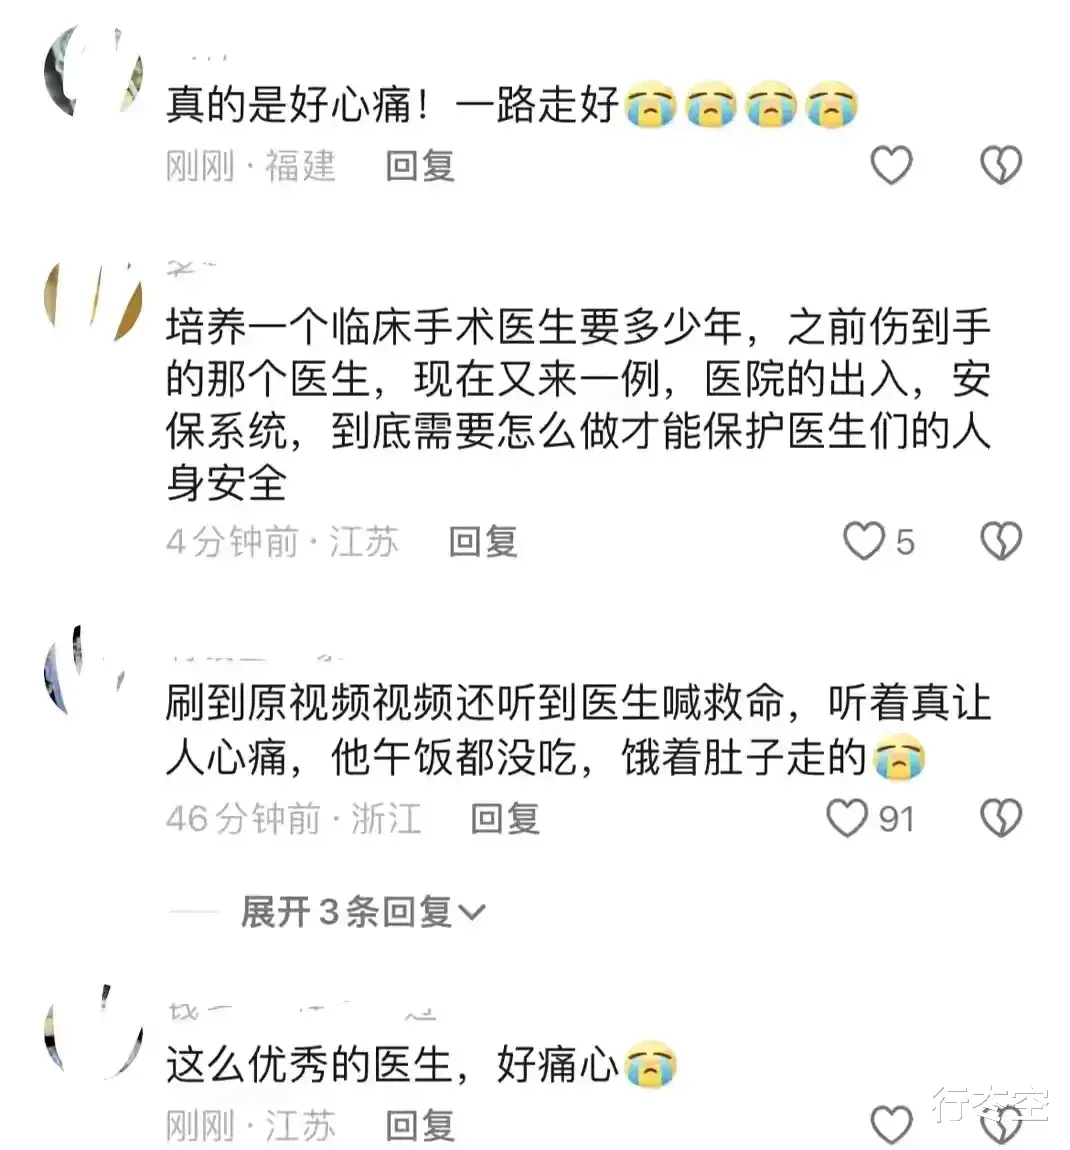Viewport: 1070px width, 1150px height.
Task: Tap broken heart on 4分钟前 Jiangsu comment
Action: [x=1001, y=541]
